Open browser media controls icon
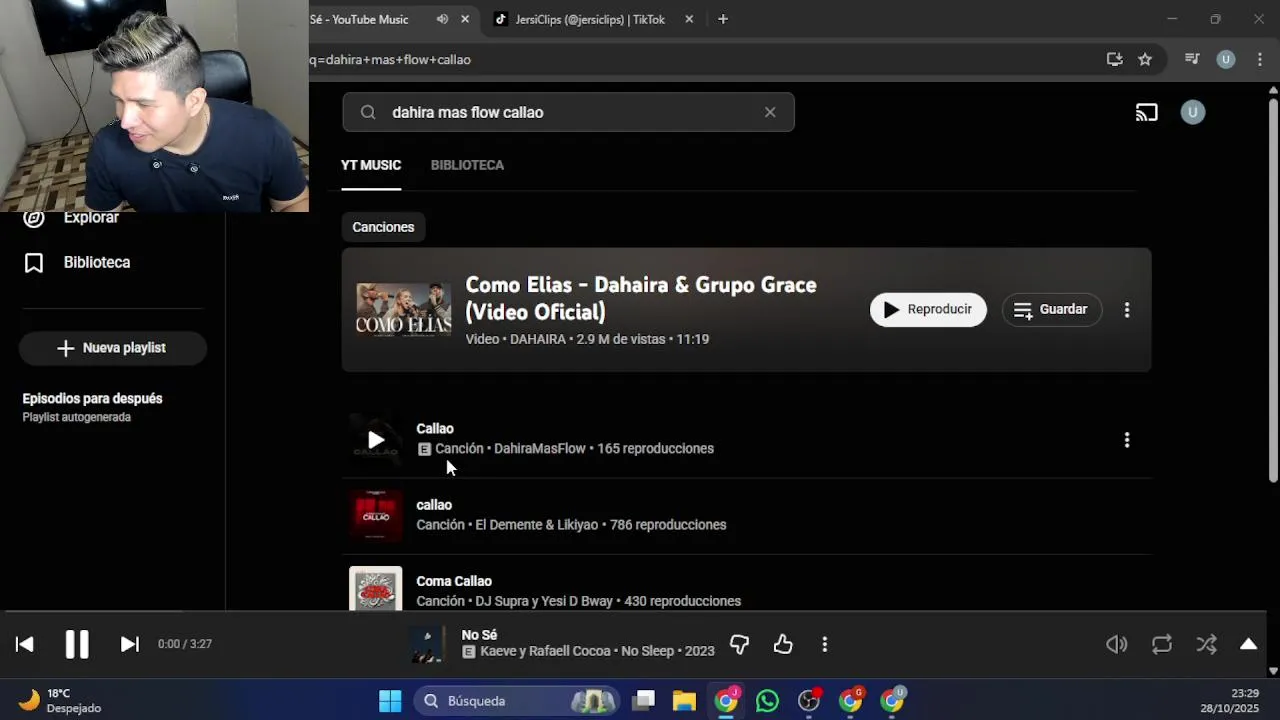This screenshot has width=1280, height=720. coord(1192,60)
